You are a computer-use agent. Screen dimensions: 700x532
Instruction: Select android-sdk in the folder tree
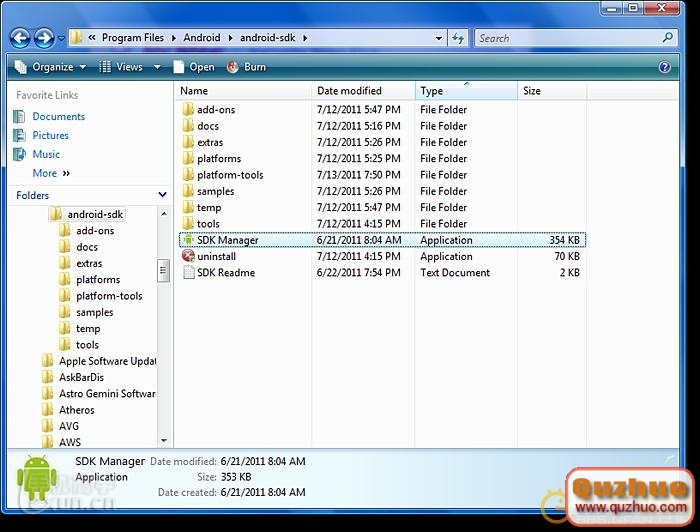click(87, 215)
